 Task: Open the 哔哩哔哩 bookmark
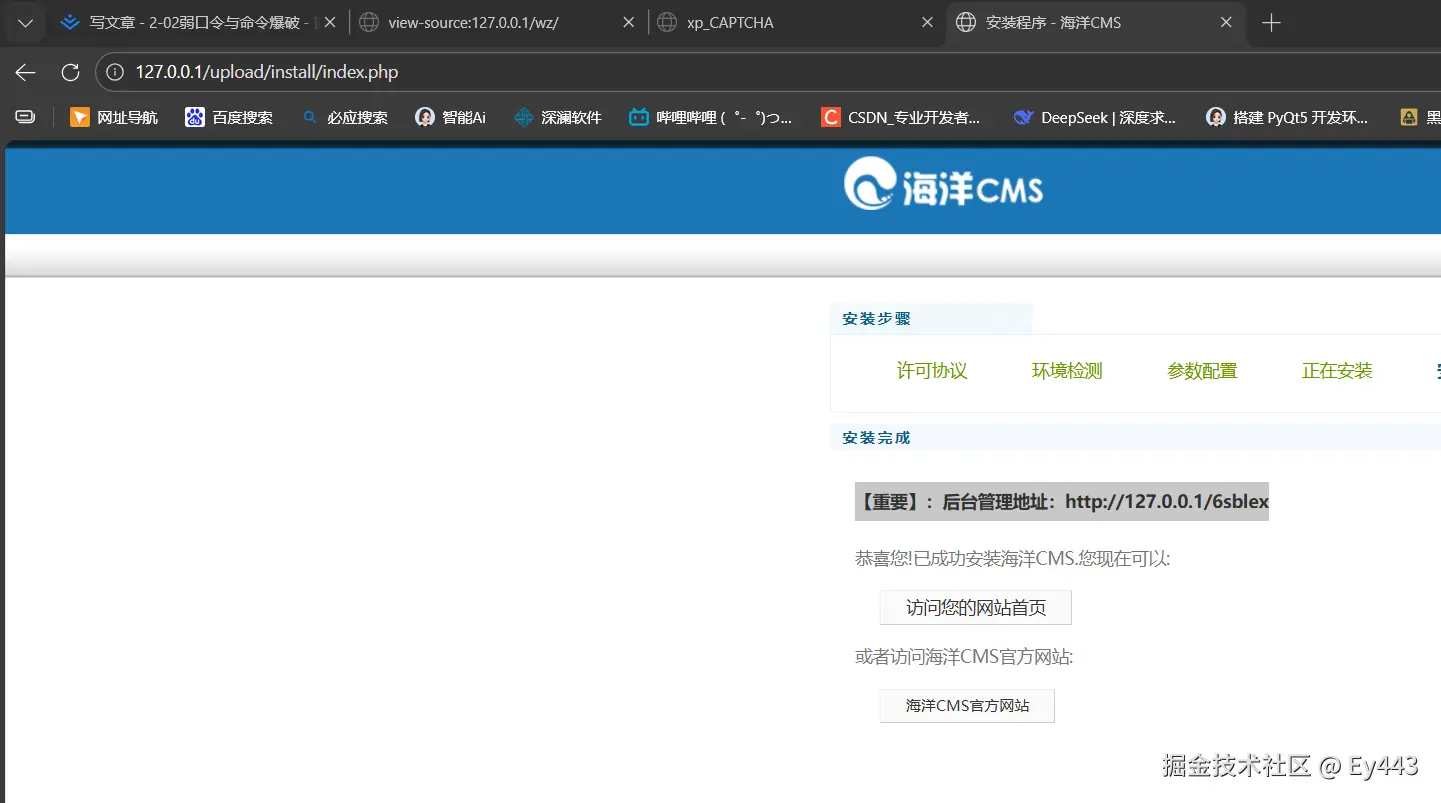point(711,117)
